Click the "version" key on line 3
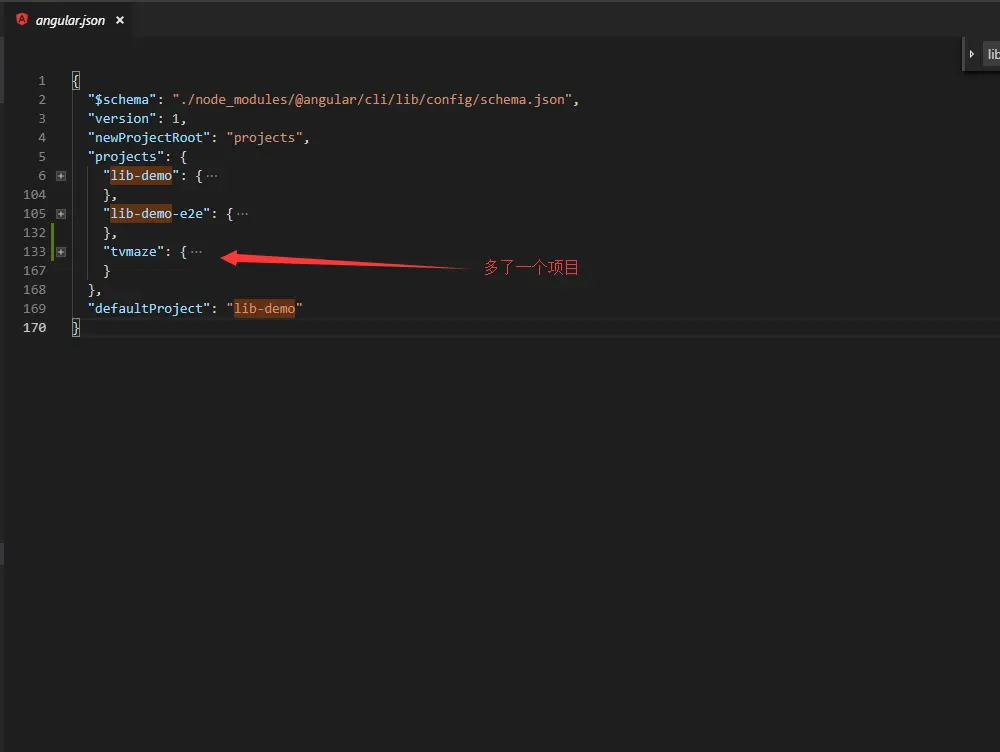This screenshot has height=752, width=1000. click(x=122, y=119)
